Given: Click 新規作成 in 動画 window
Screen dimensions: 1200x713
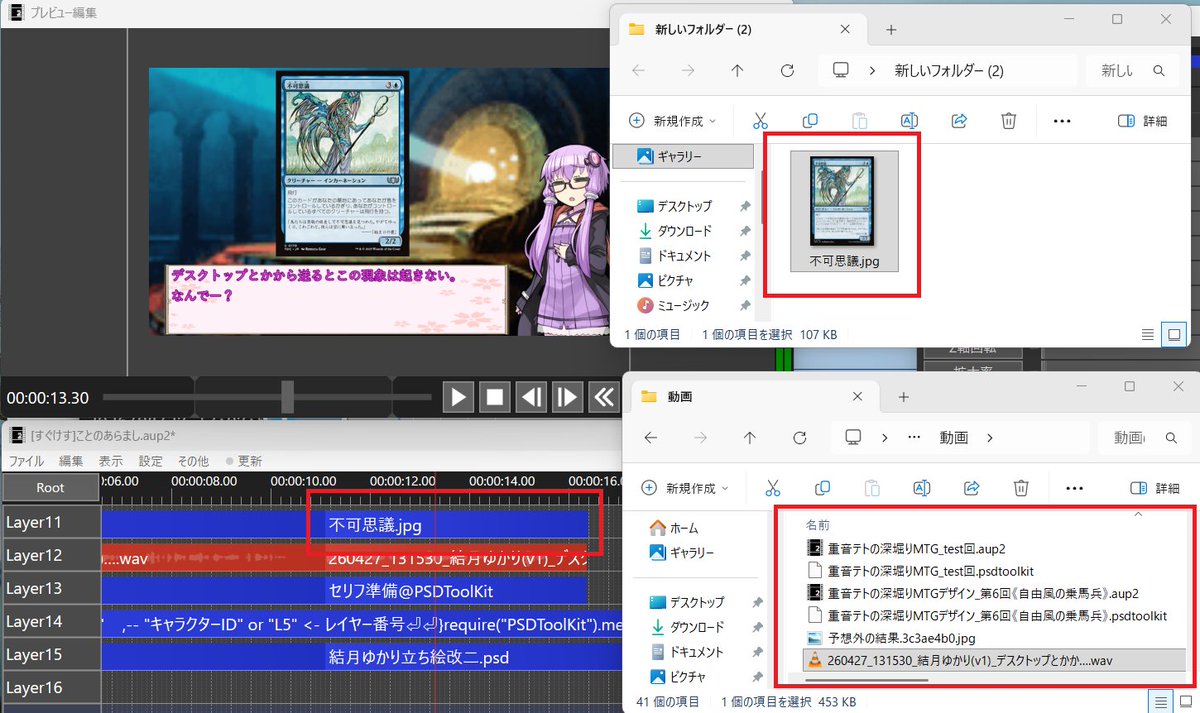Looking at the screenshot, I should (x=686, y=488).
